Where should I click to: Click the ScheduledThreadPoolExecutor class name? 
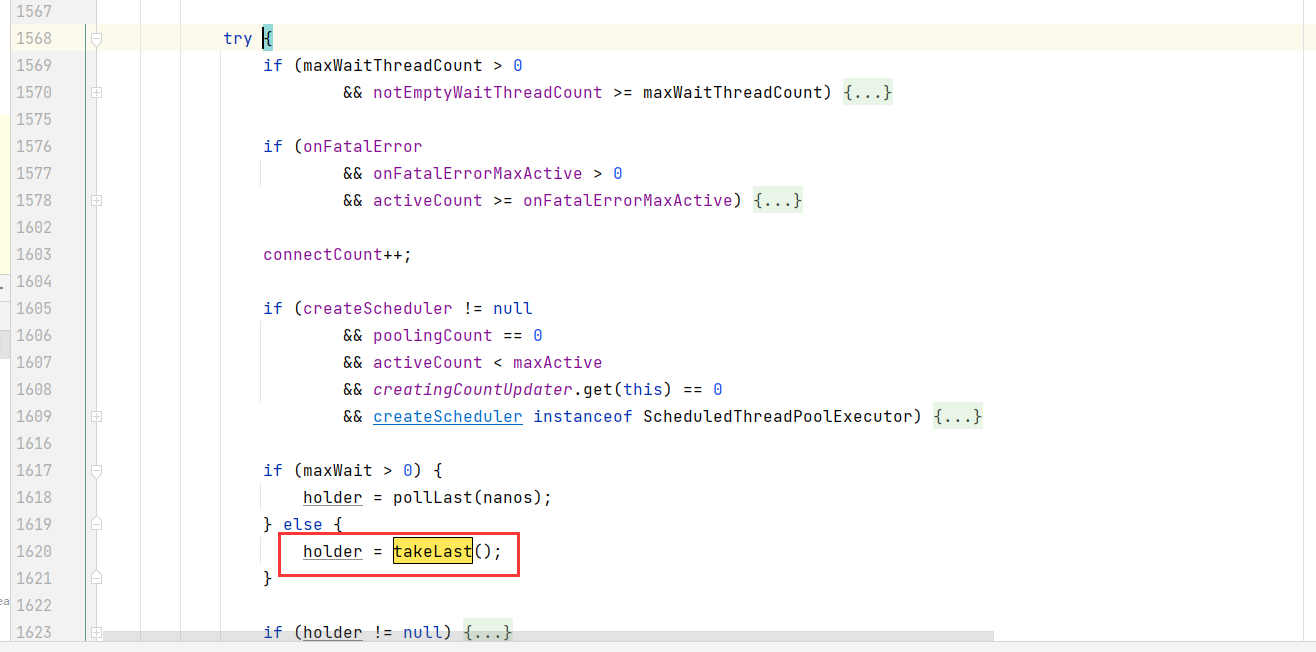pos(777,417)
